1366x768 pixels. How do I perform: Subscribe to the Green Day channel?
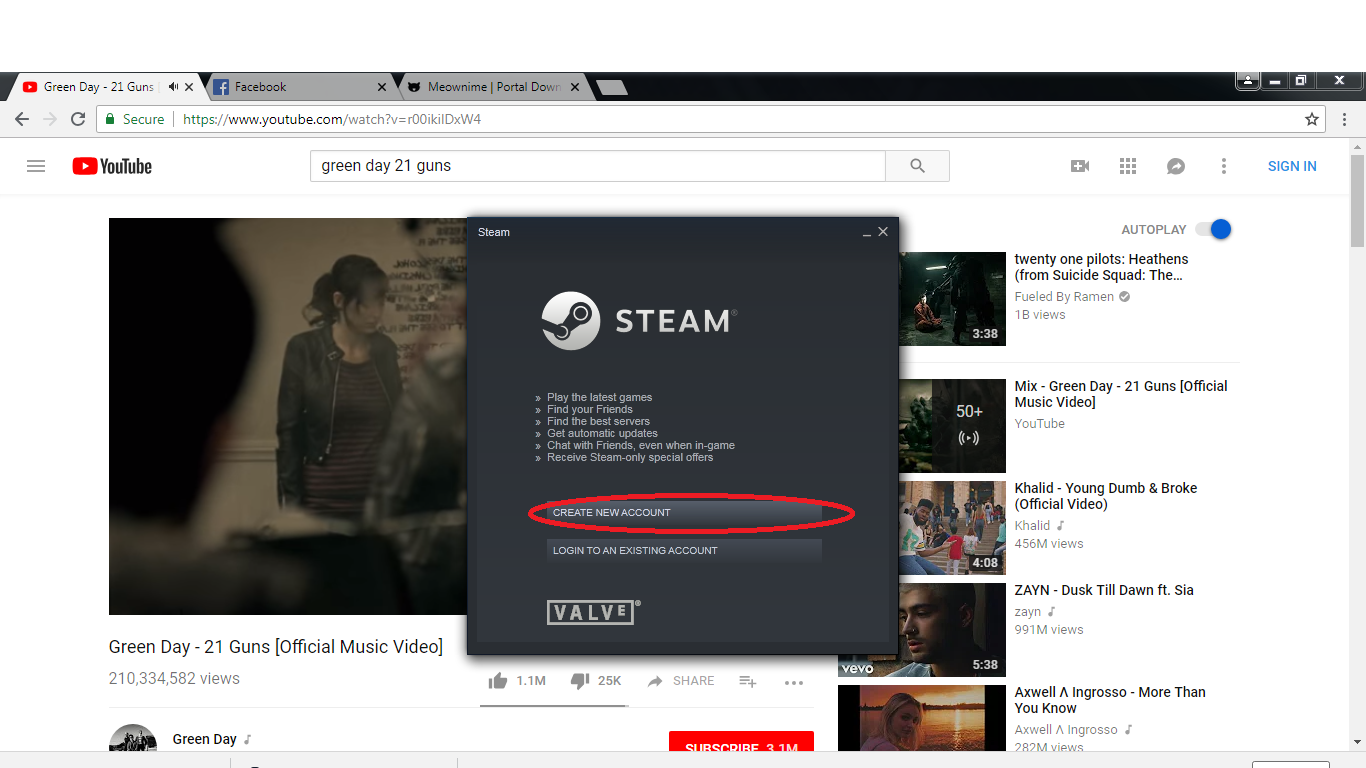741,747
